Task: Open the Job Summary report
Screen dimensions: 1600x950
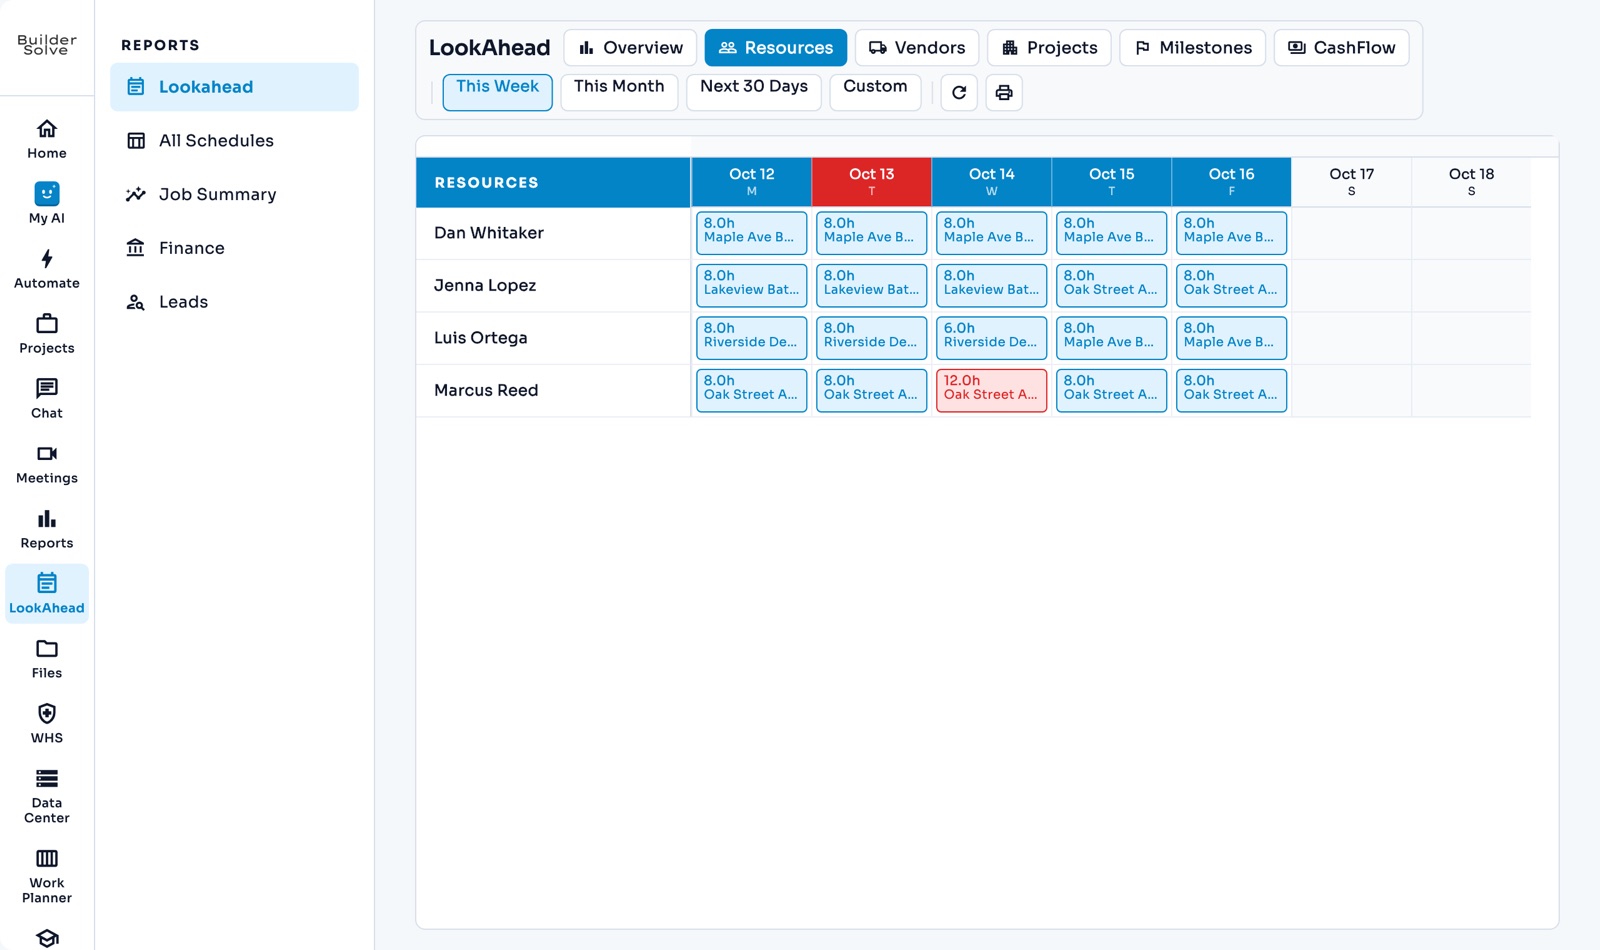Action: coord(235,195)
